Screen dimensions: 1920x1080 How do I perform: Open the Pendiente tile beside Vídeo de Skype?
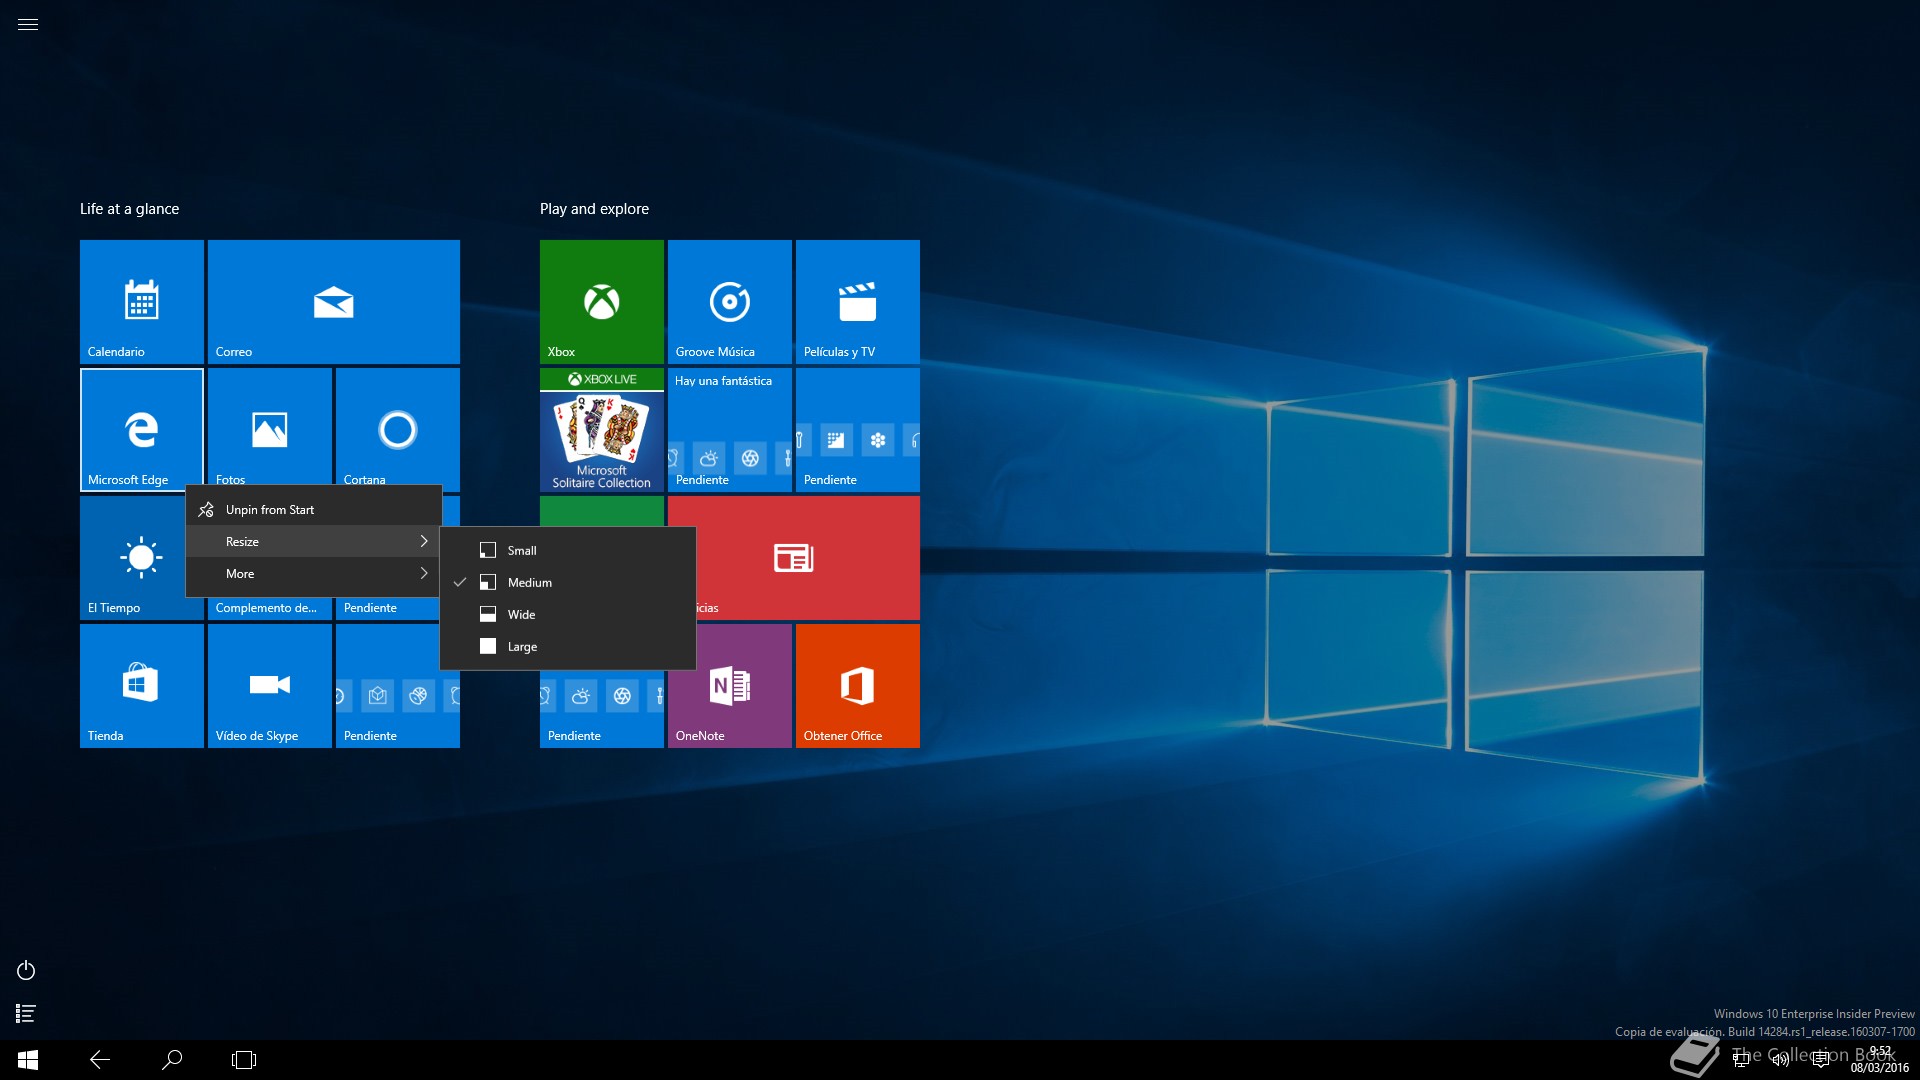point(398,686)
